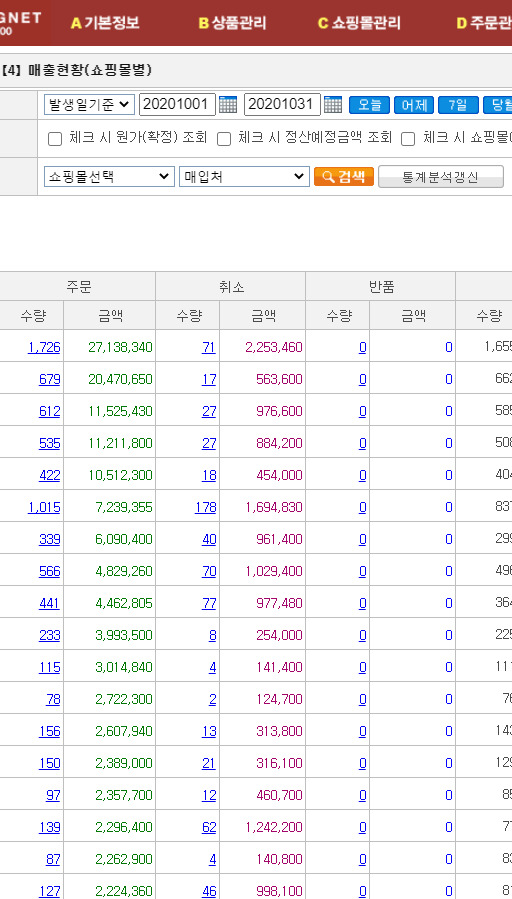Viewport: 512px width, 899px height.
Task: Open the 매입처 dropdown
Action: pos(244,177)
